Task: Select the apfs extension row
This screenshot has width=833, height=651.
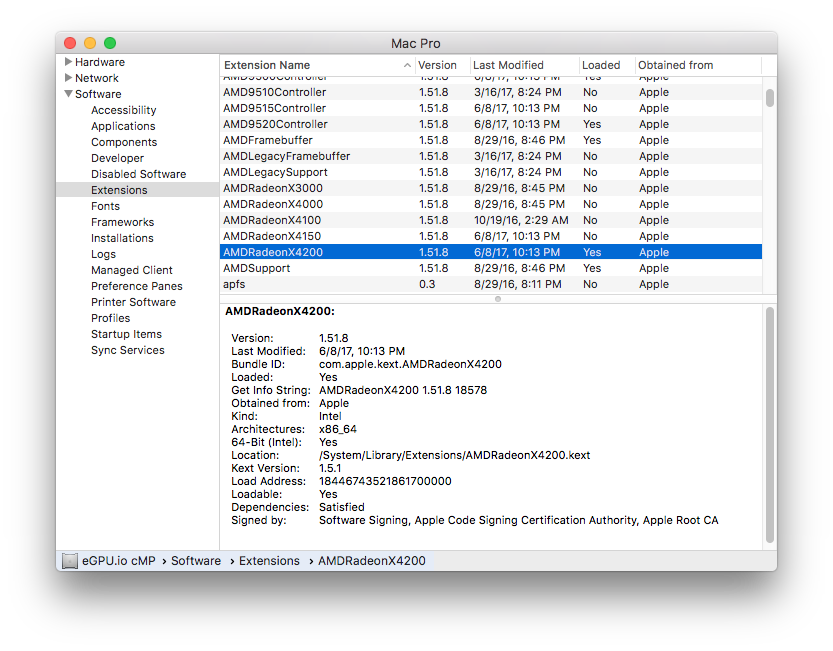Action: coord(491,284)
